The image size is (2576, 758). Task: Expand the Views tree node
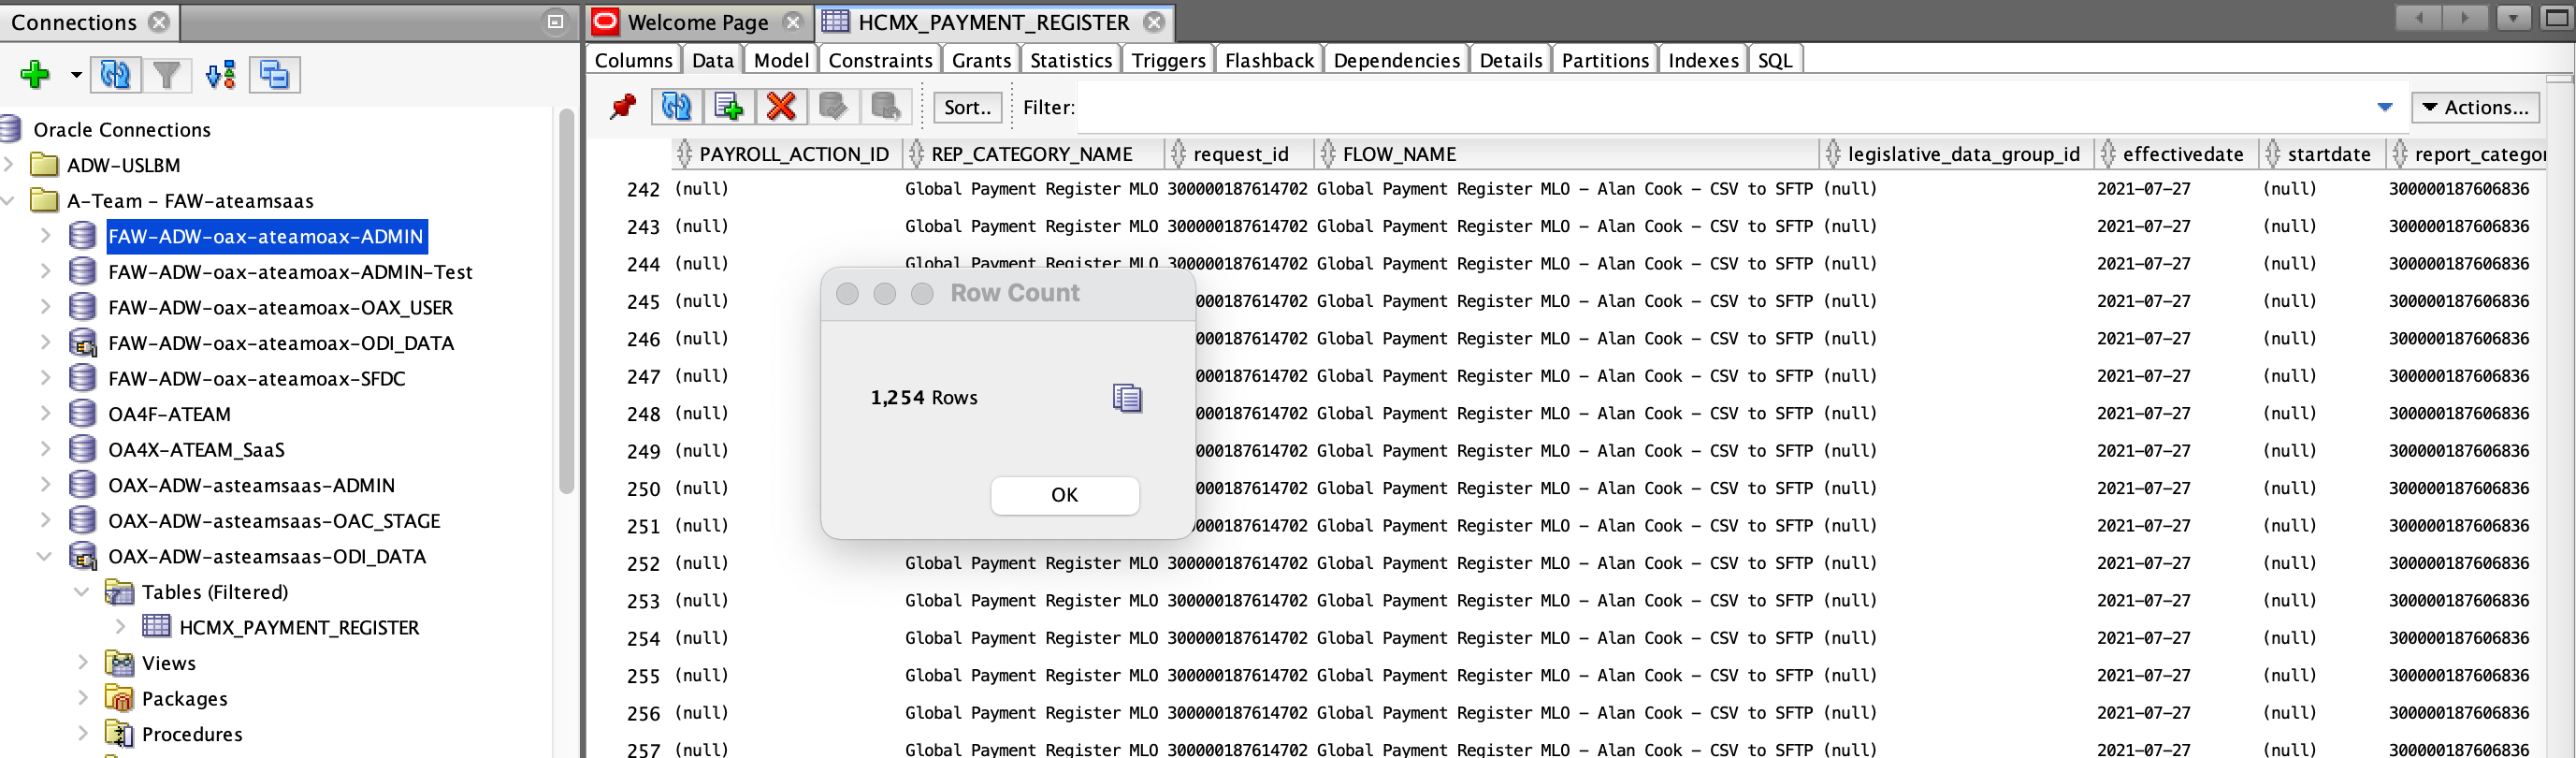click(82, 663)
